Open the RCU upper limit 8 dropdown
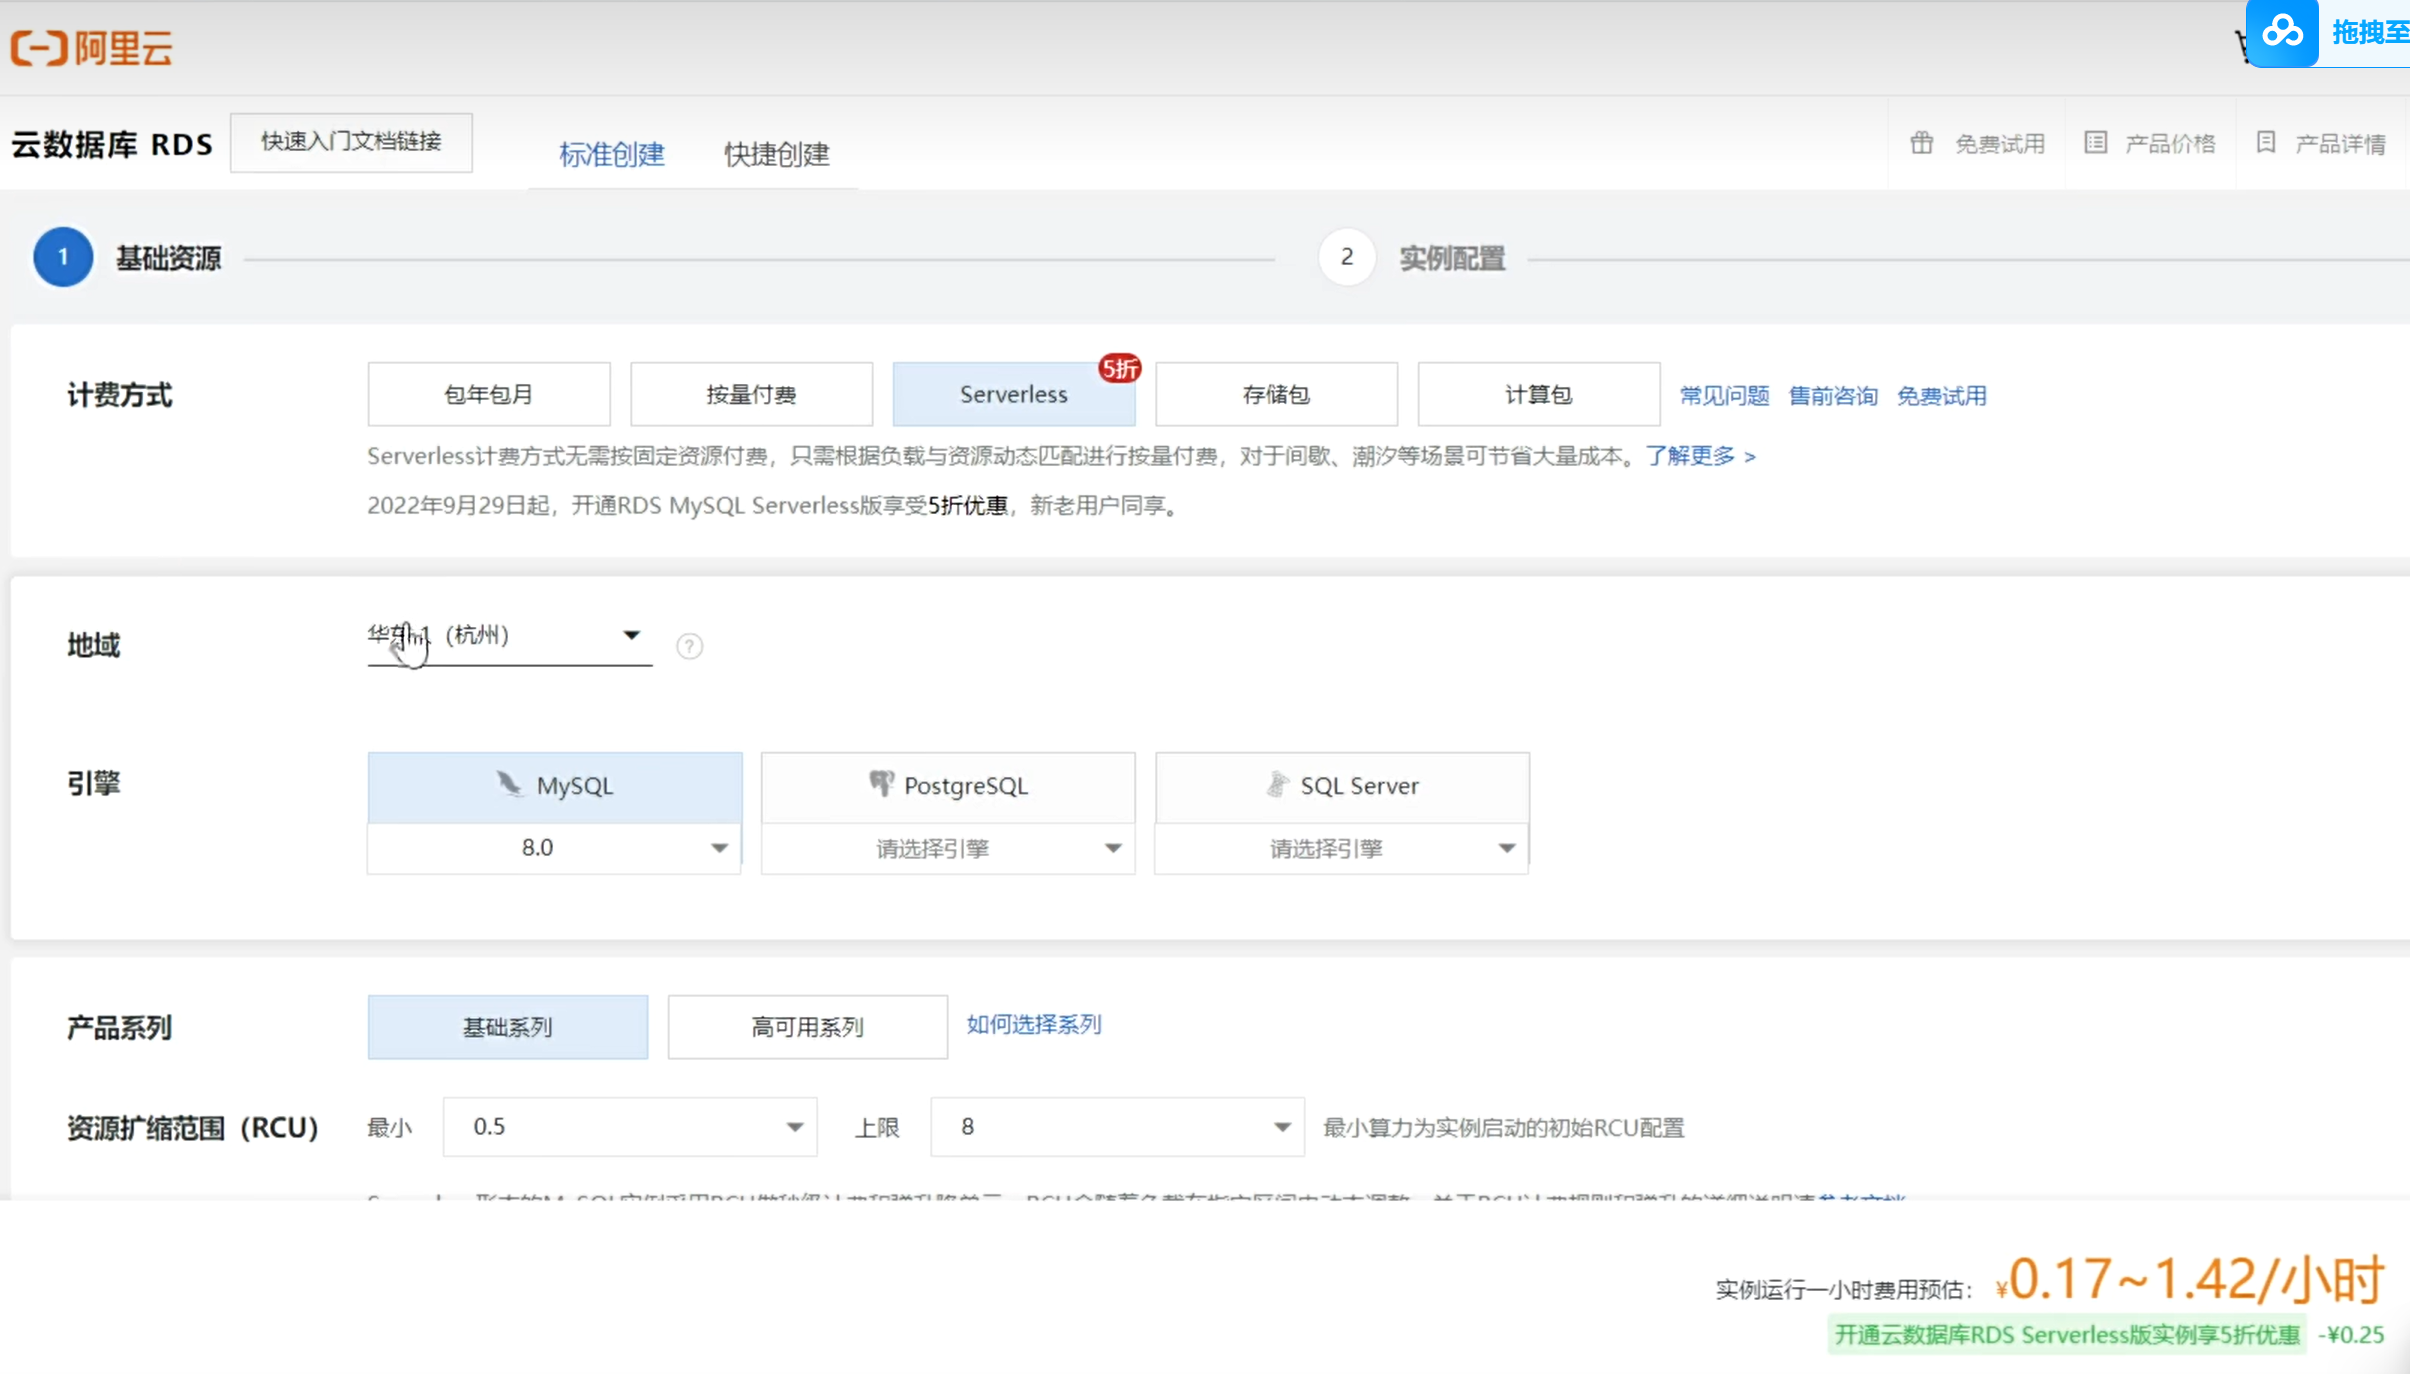 click(x=1117, y=1127)
